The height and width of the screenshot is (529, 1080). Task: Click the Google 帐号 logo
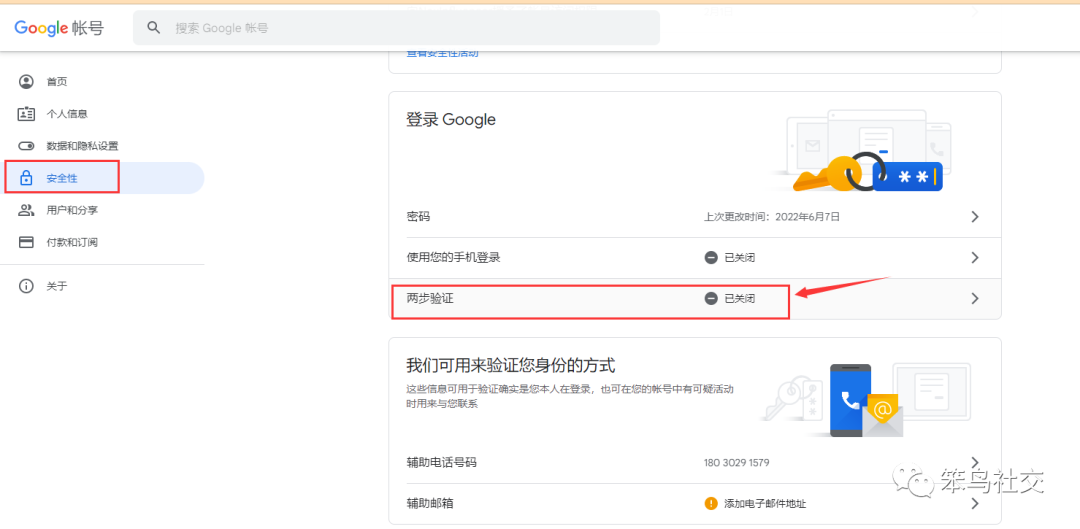[59, 28]
